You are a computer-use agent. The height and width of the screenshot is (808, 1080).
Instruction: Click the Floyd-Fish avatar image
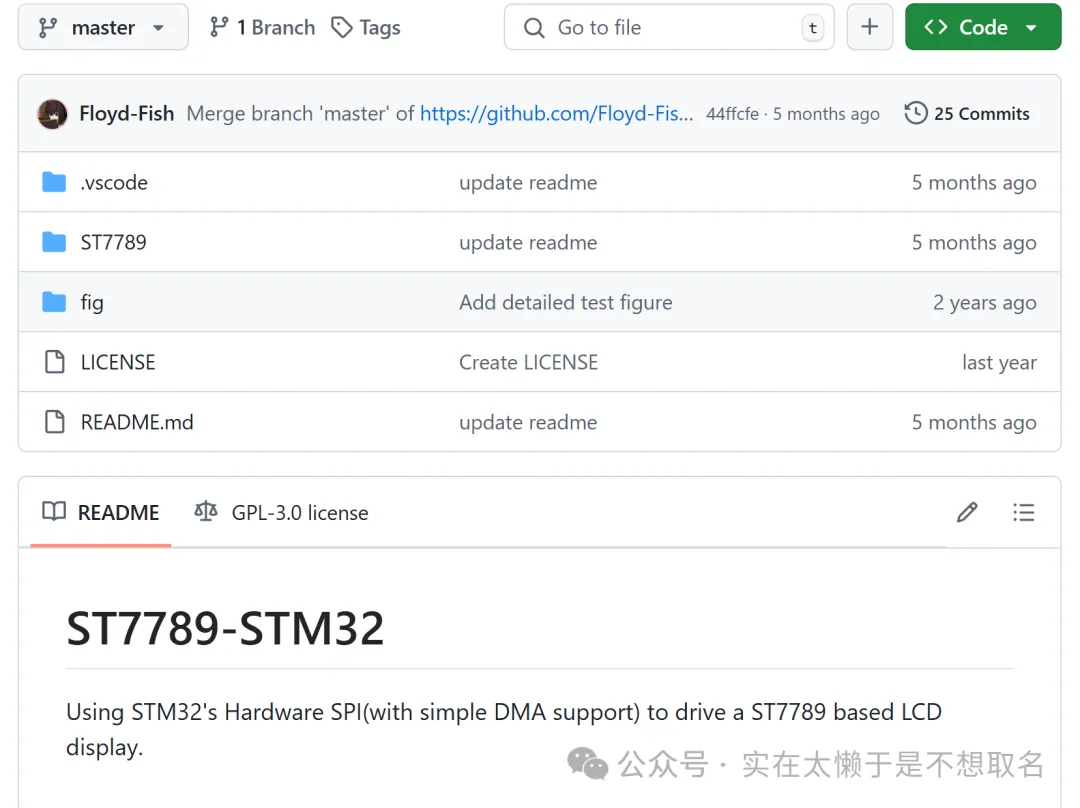[52, 114]
